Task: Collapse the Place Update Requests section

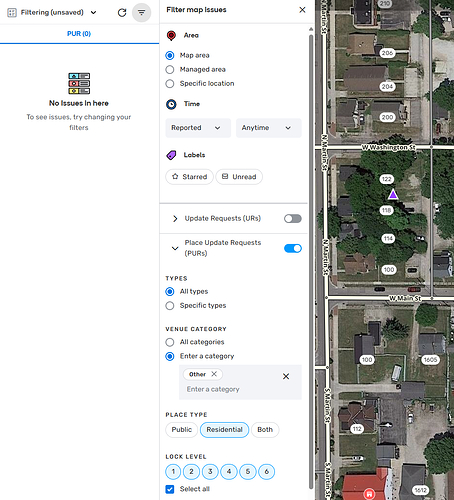Action: pos(175,248)
